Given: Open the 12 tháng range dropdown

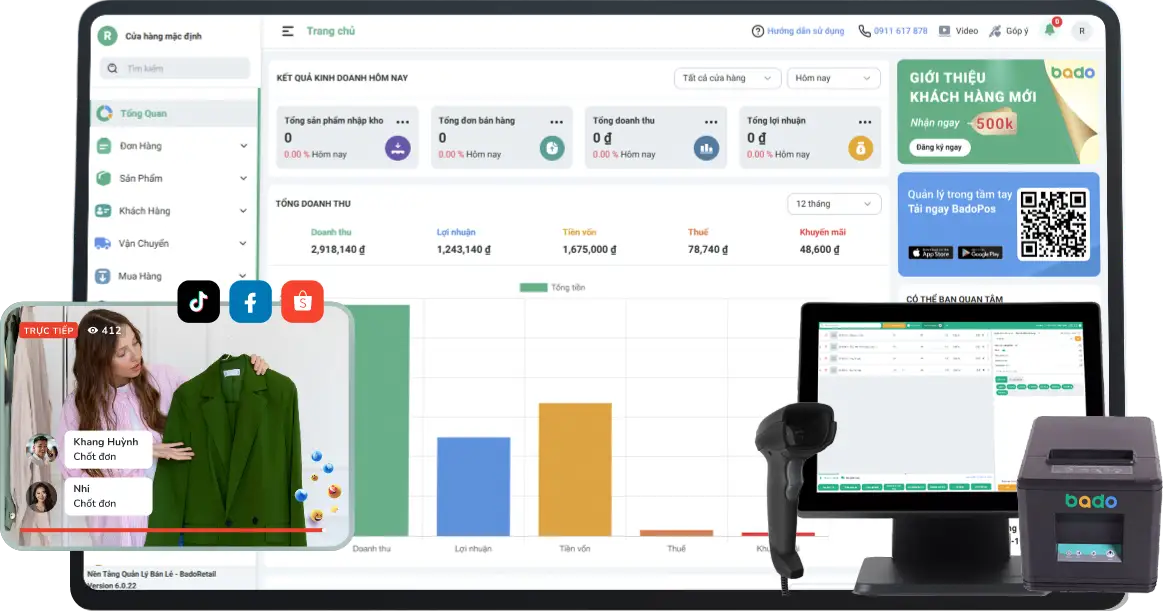Looking at the screenshot, I should click(x=834, y=204).
